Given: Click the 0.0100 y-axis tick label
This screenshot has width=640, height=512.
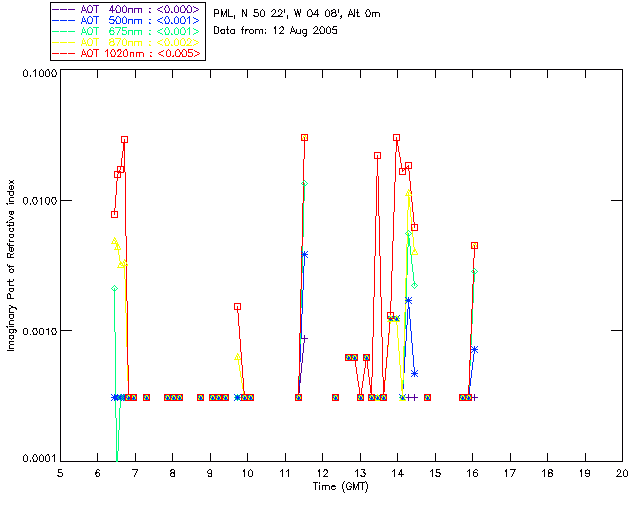Looking at the screenshot, I should (x=39, y=201).
